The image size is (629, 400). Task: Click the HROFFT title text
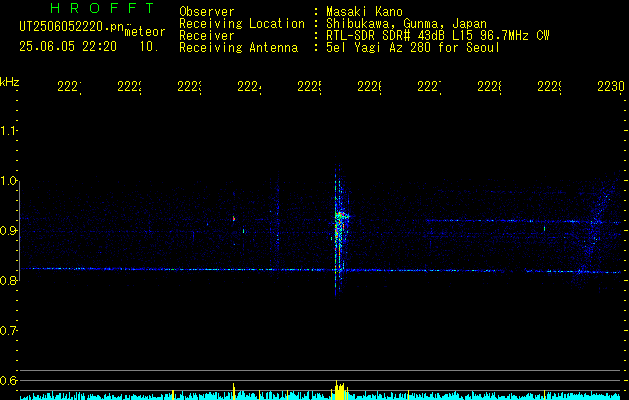tap(103, 8)
